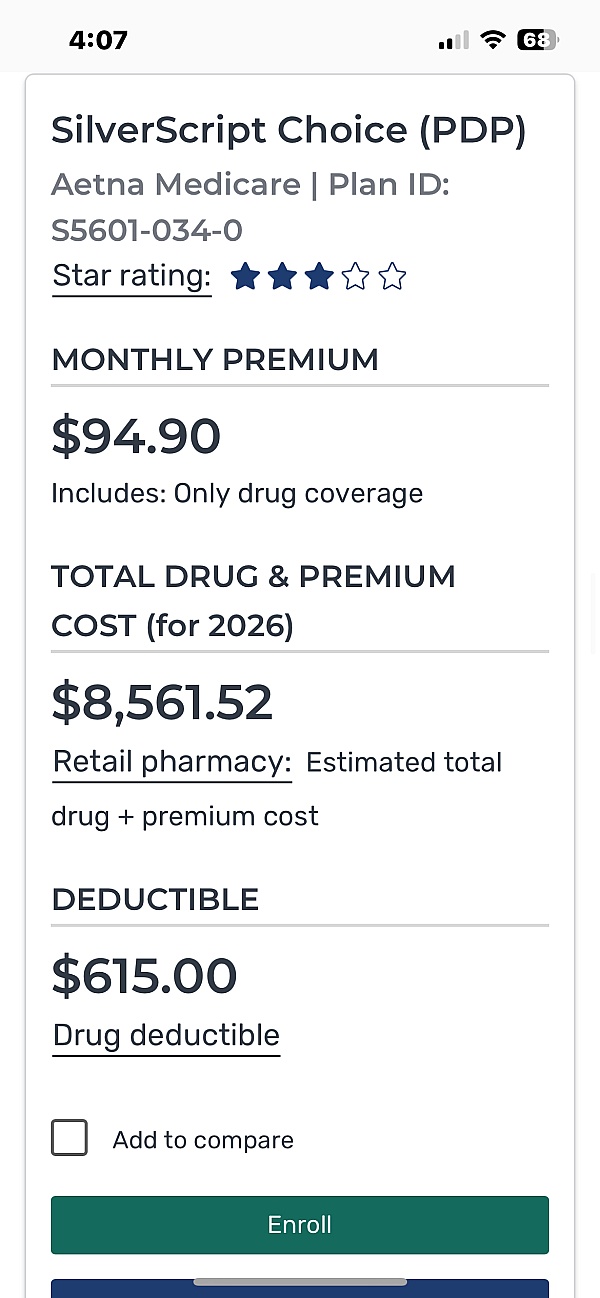This screenshot has height=1298, width=600.
Task: Tap the $8,561.52 total cost amount
Action: tap(162, 703)
